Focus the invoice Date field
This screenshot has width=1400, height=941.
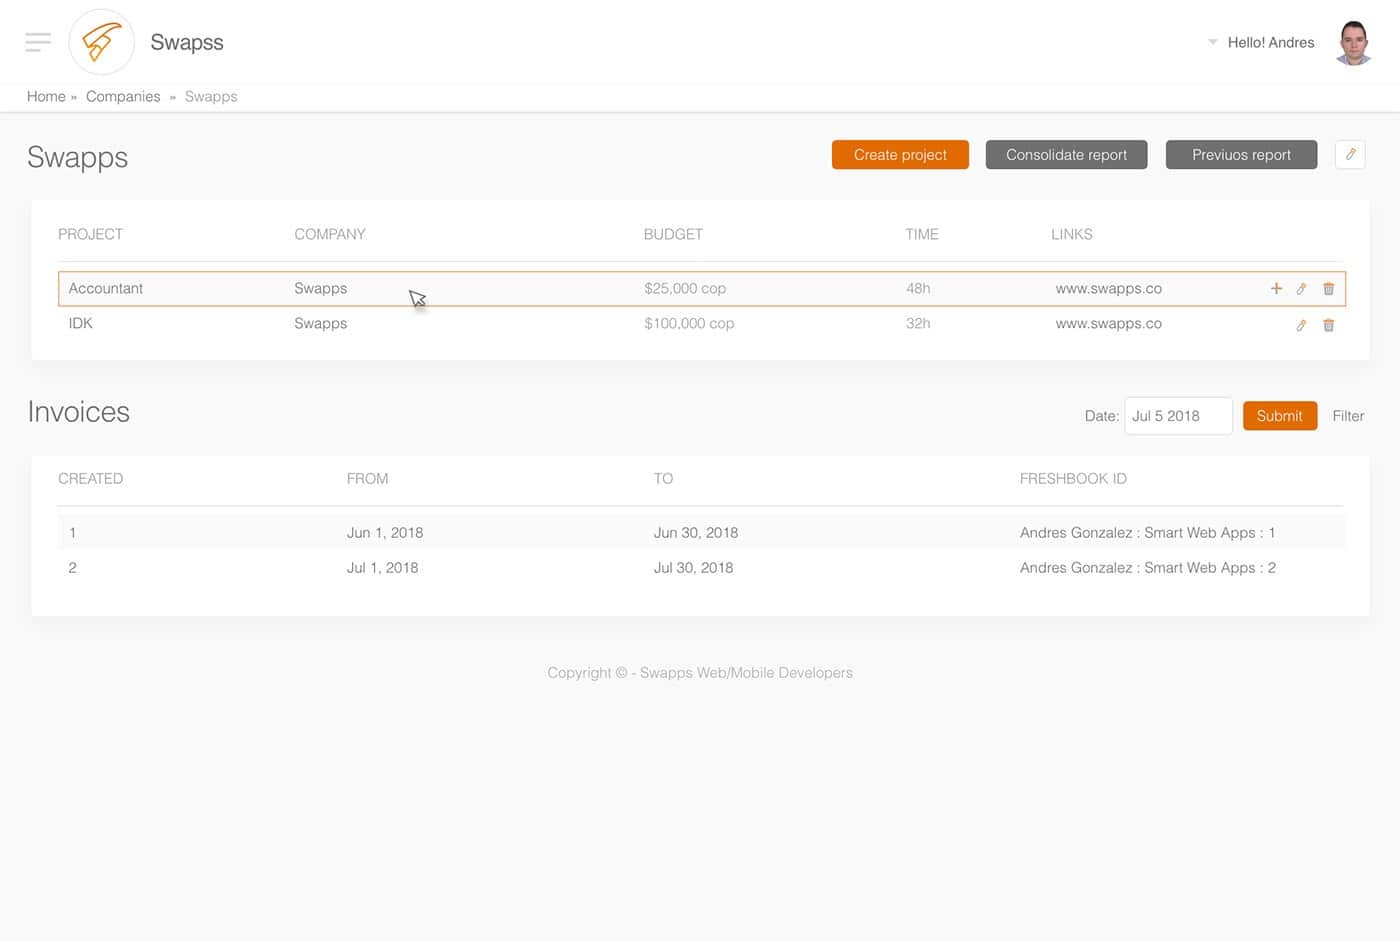coord(1178,416)
